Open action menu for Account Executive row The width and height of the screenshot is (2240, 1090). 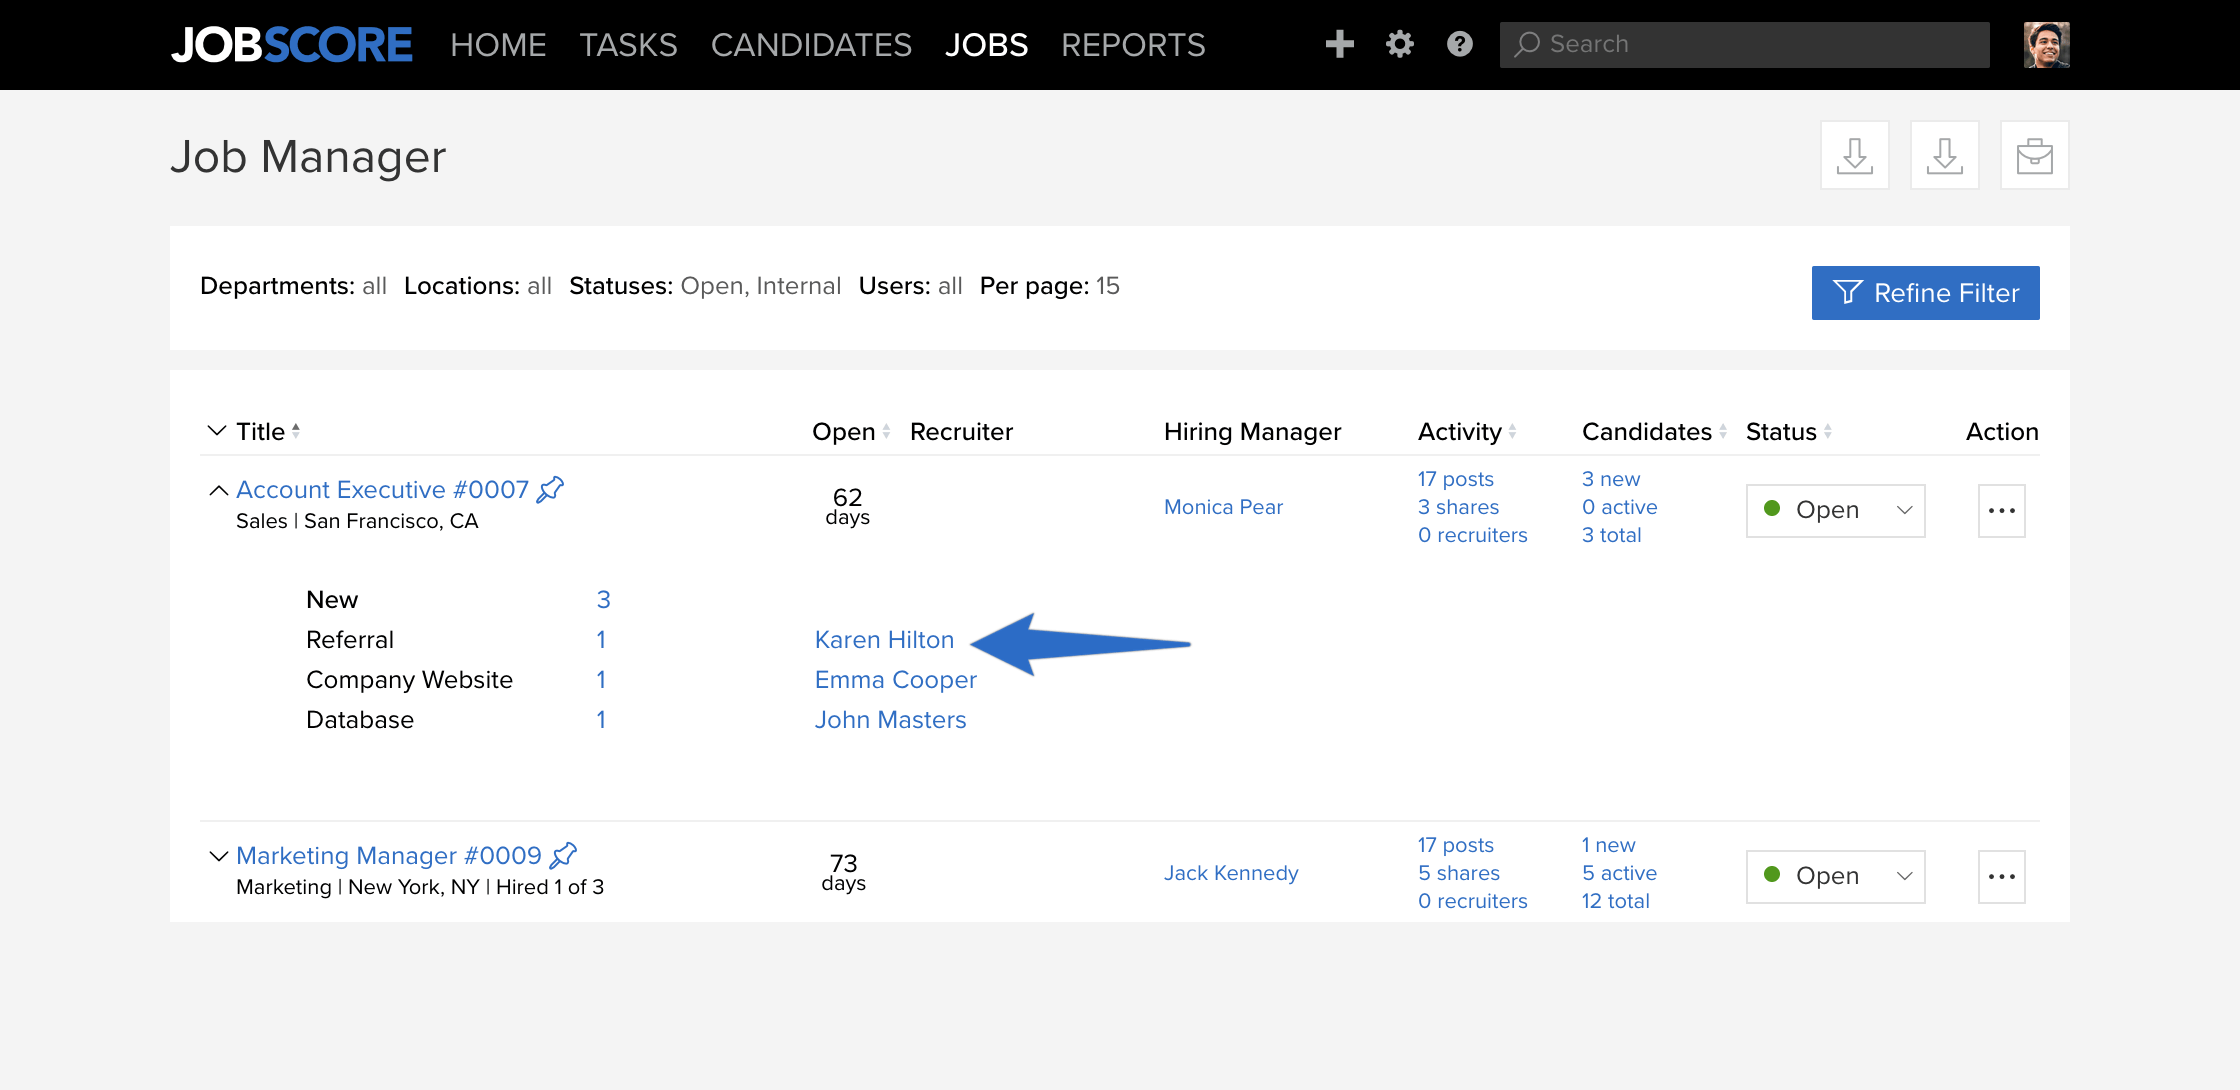point(2002,511)
